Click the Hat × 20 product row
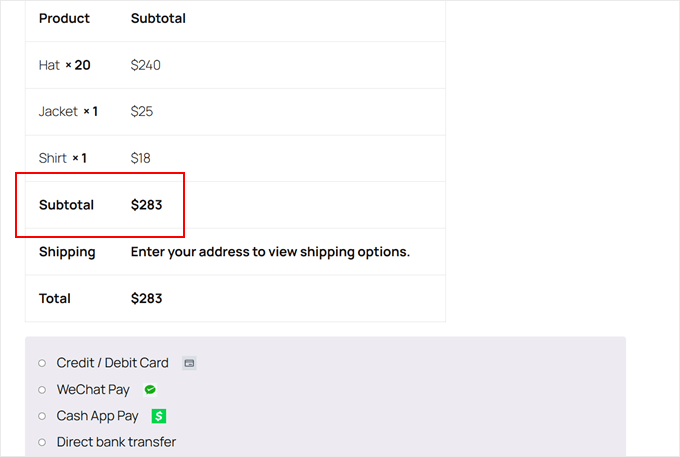Image resolution: width=680 pixels, height=457 pixels. 64,65
